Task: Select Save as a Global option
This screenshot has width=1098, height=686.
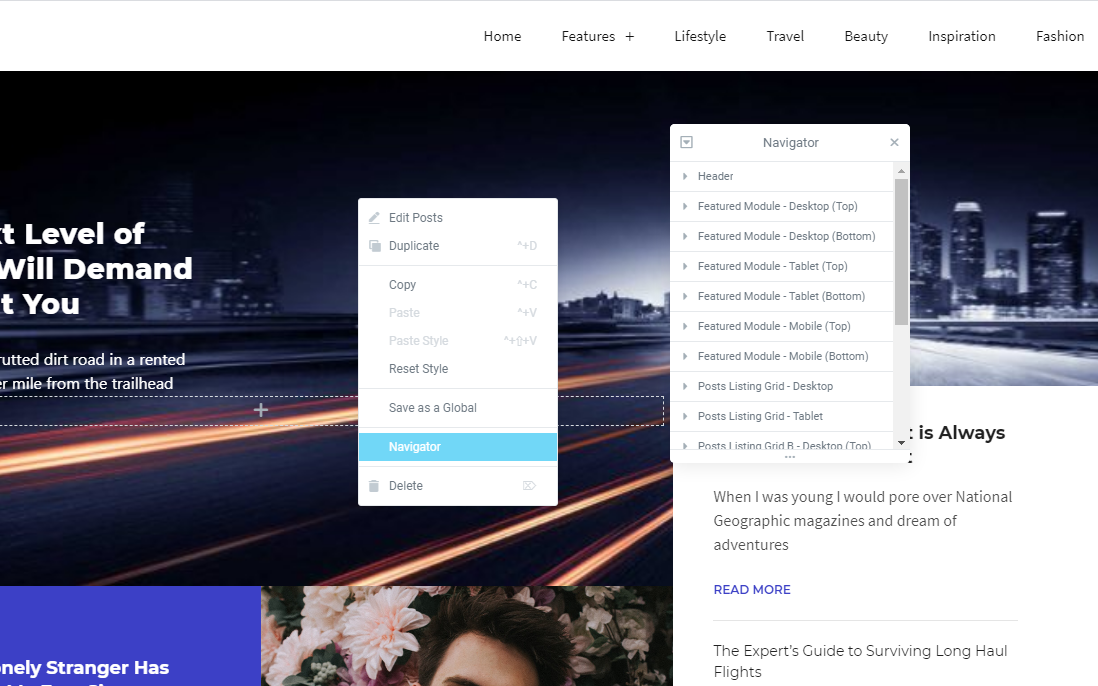Action: coord(458,408)
